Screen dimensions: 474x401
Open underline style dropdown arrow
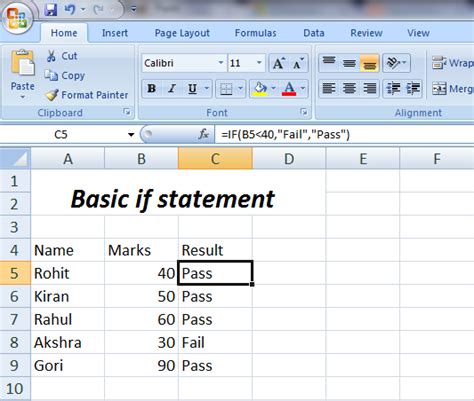207,88
